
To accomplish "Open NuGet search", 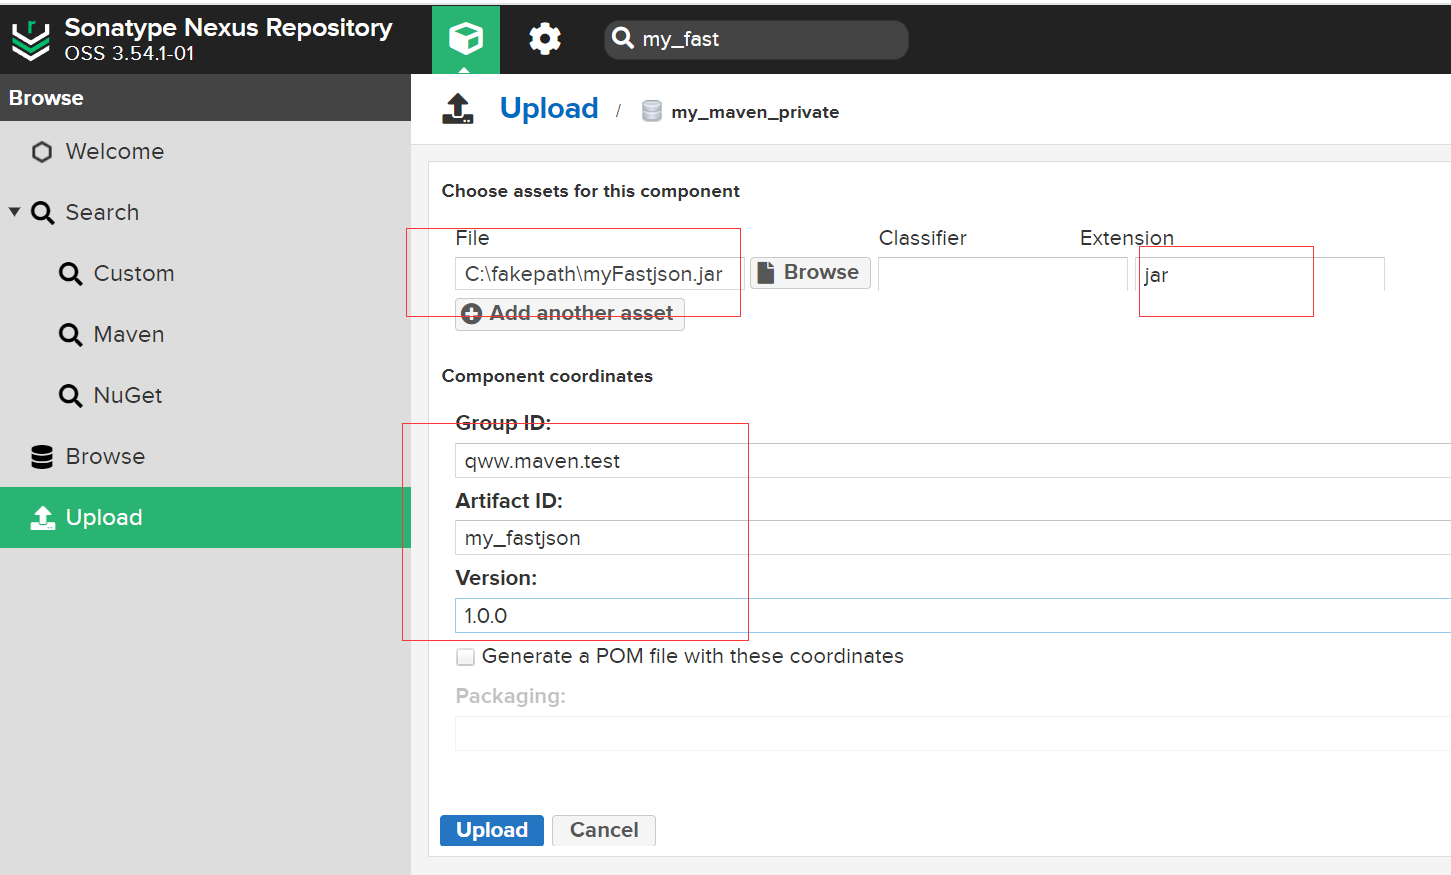I will (x=128, y=396).
